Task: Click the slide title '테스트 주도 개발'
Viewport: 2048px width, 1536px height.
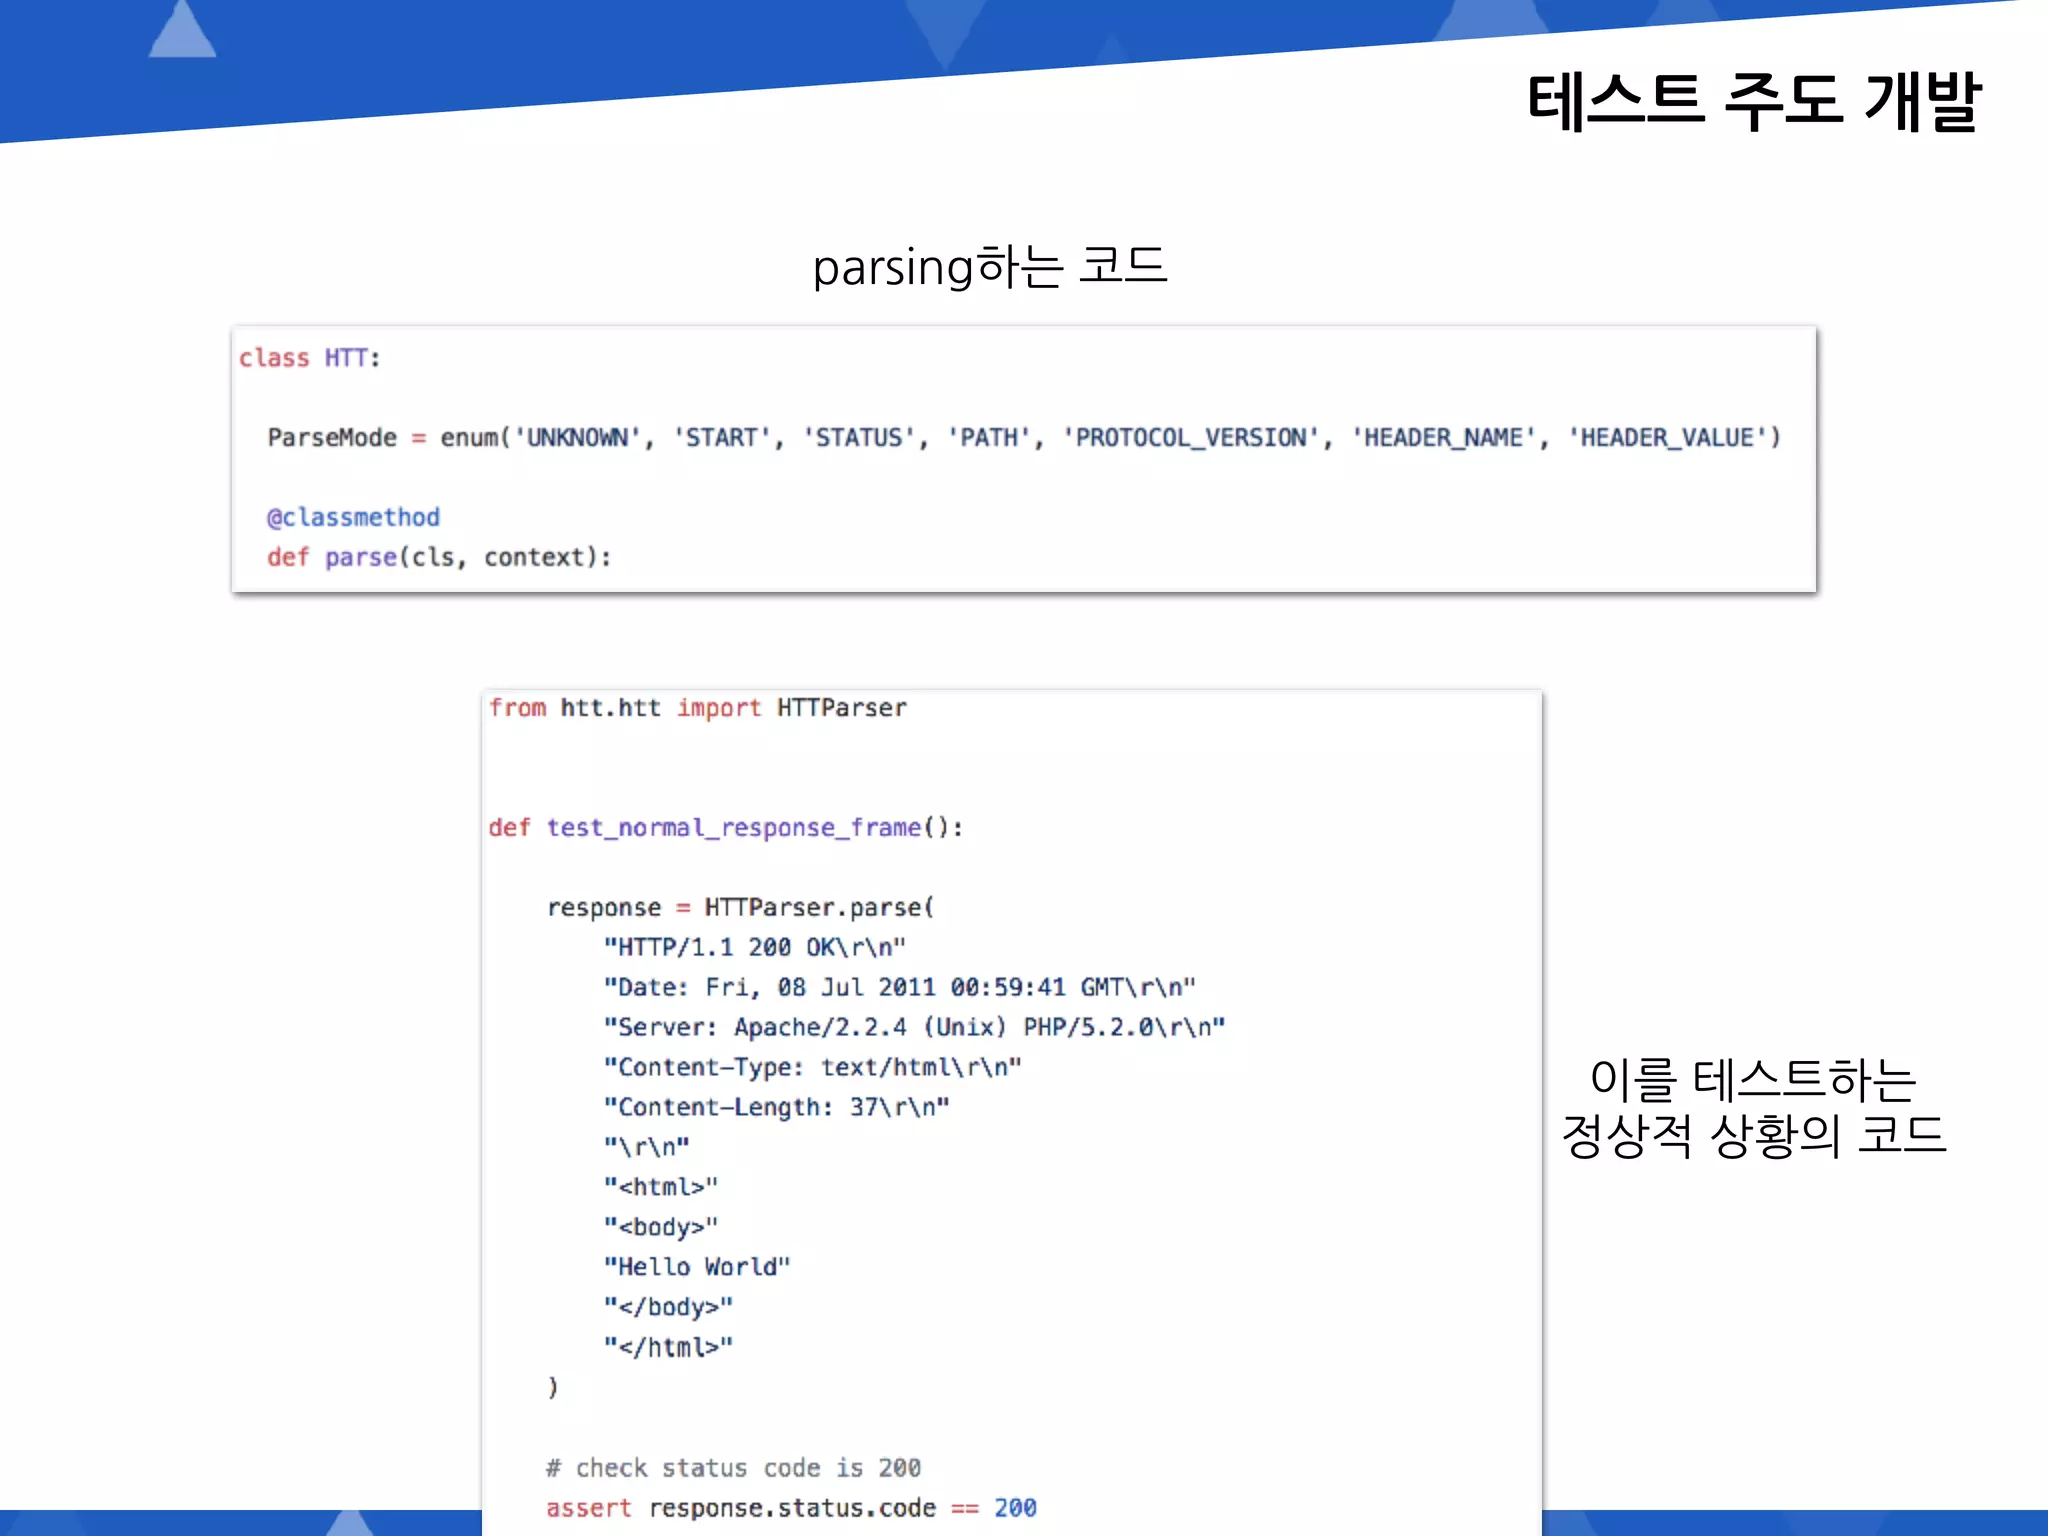Action: tap(1753, 101)
